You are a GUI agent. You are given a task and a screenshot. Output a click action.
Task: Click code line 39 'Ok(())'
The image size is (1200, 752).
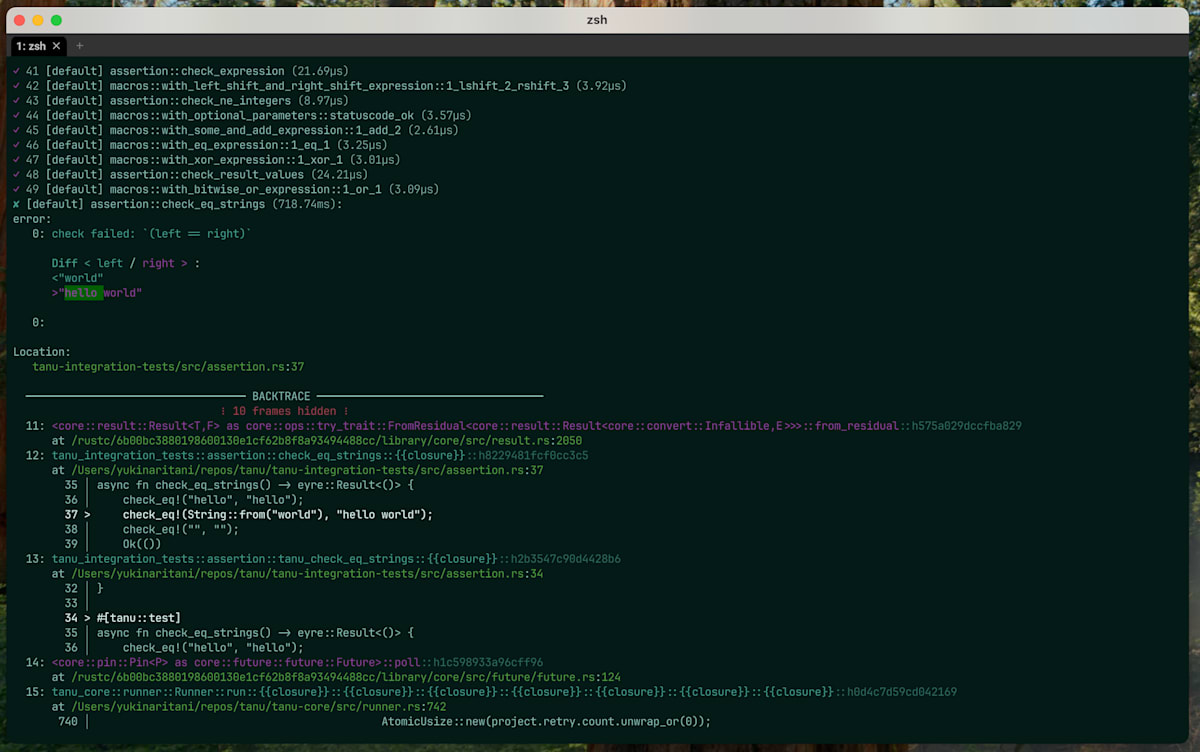(142, 544)
